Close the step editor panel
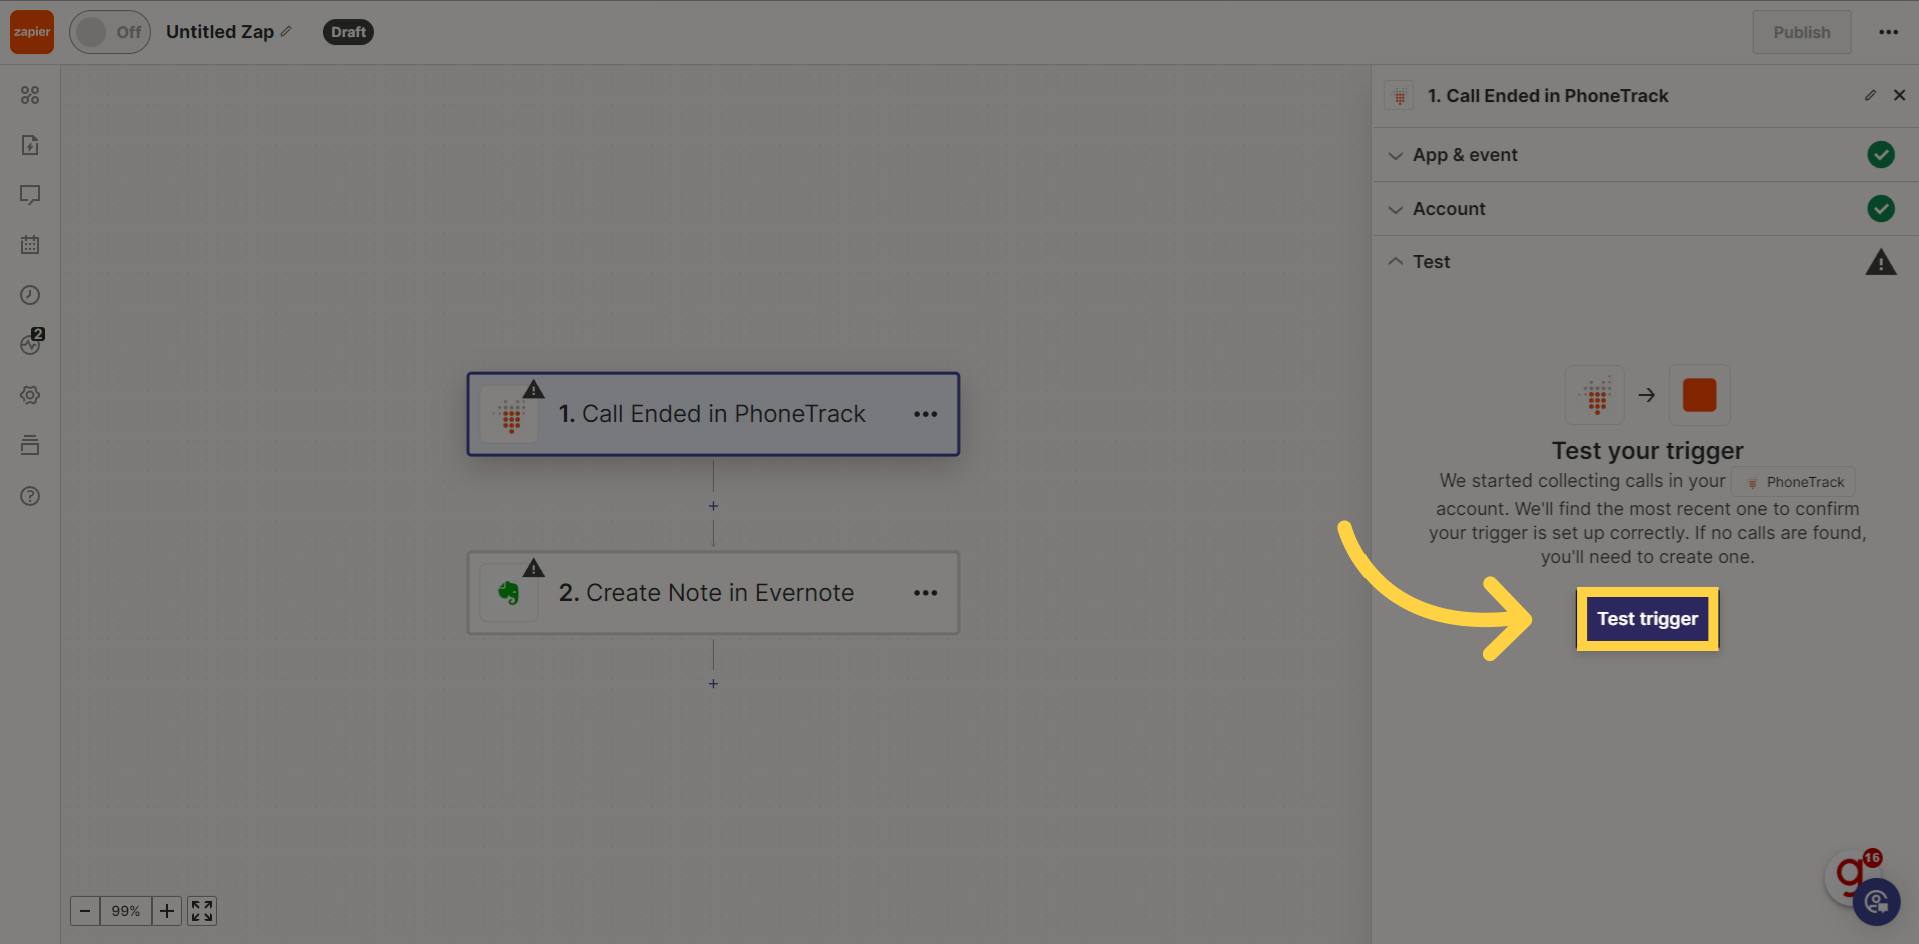This screenshot has height=944, width=1919. pos(1899,96)
